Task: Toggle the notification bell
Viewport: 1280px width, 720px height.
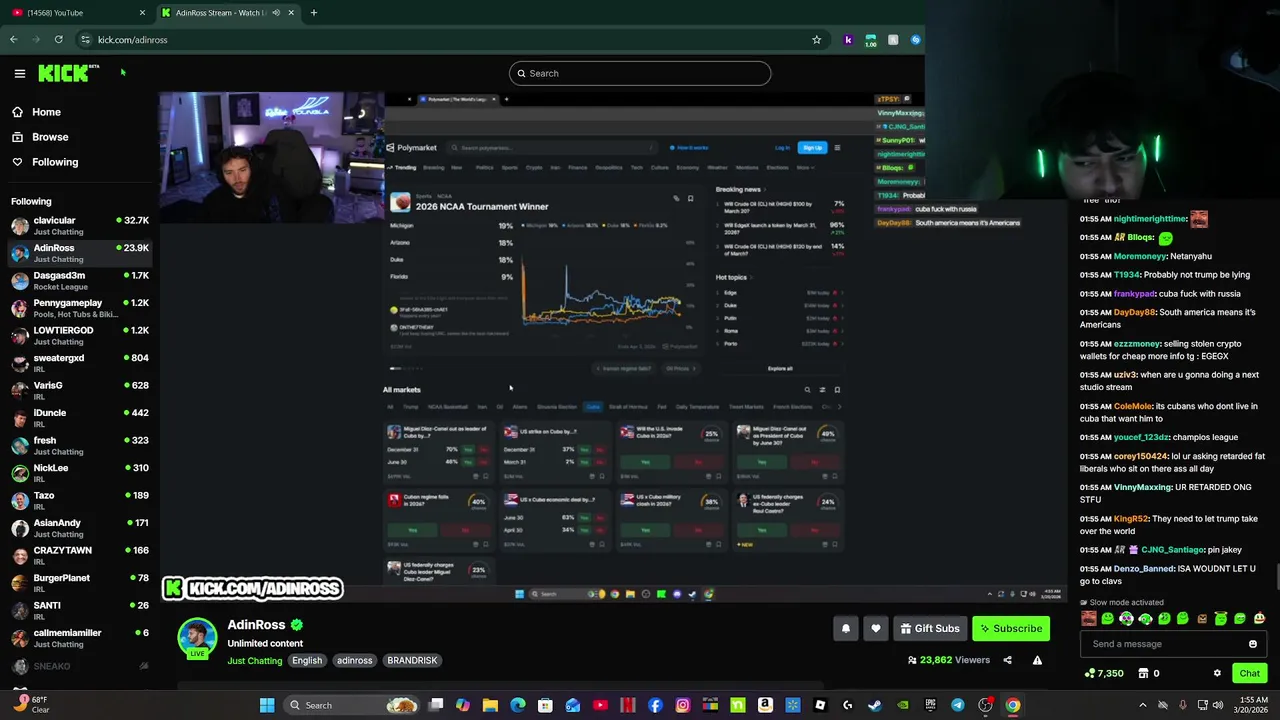Action: click(846, 628)
